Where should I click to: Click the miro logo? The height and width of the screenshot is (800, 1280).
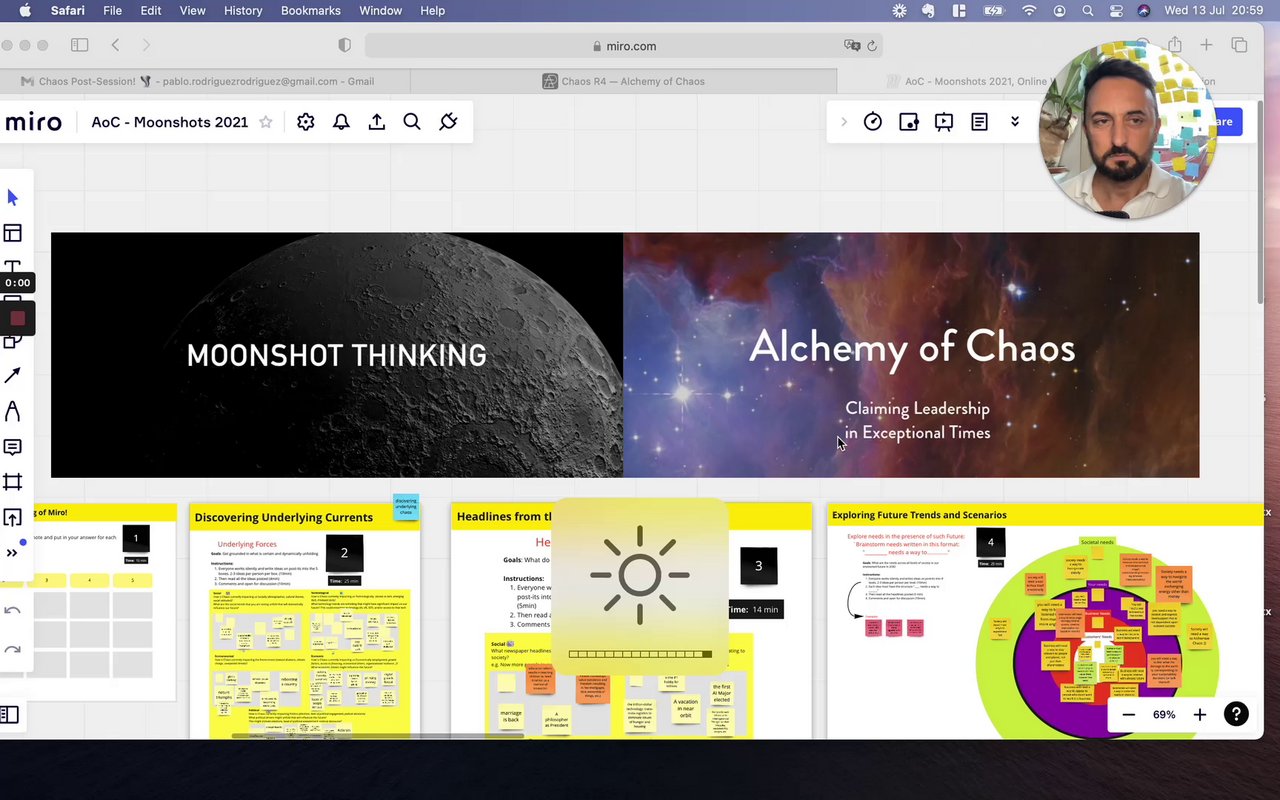click(x=33, y=122)
